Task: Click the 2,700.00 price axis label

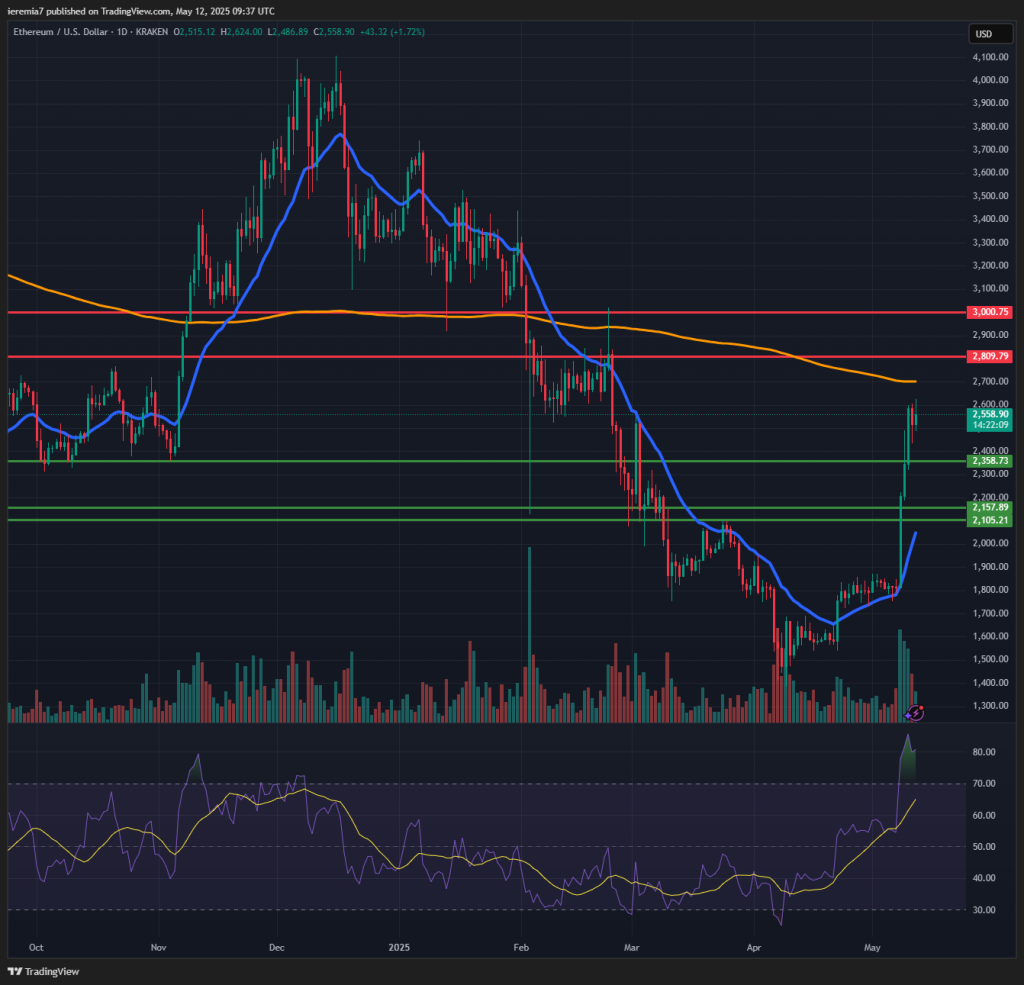Action: 990,381
